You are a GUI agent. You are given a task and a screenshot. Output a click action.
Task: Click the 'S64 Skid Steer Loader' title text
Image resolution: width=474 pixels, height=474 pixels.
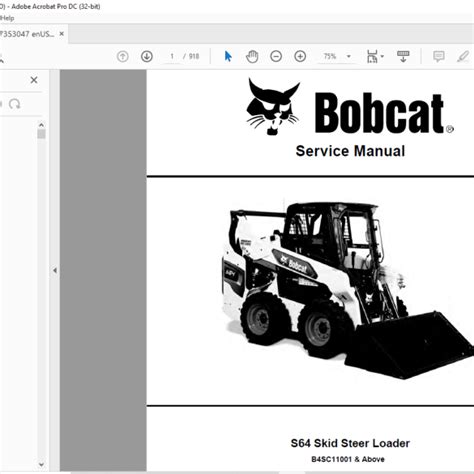[x=350, y=443]
